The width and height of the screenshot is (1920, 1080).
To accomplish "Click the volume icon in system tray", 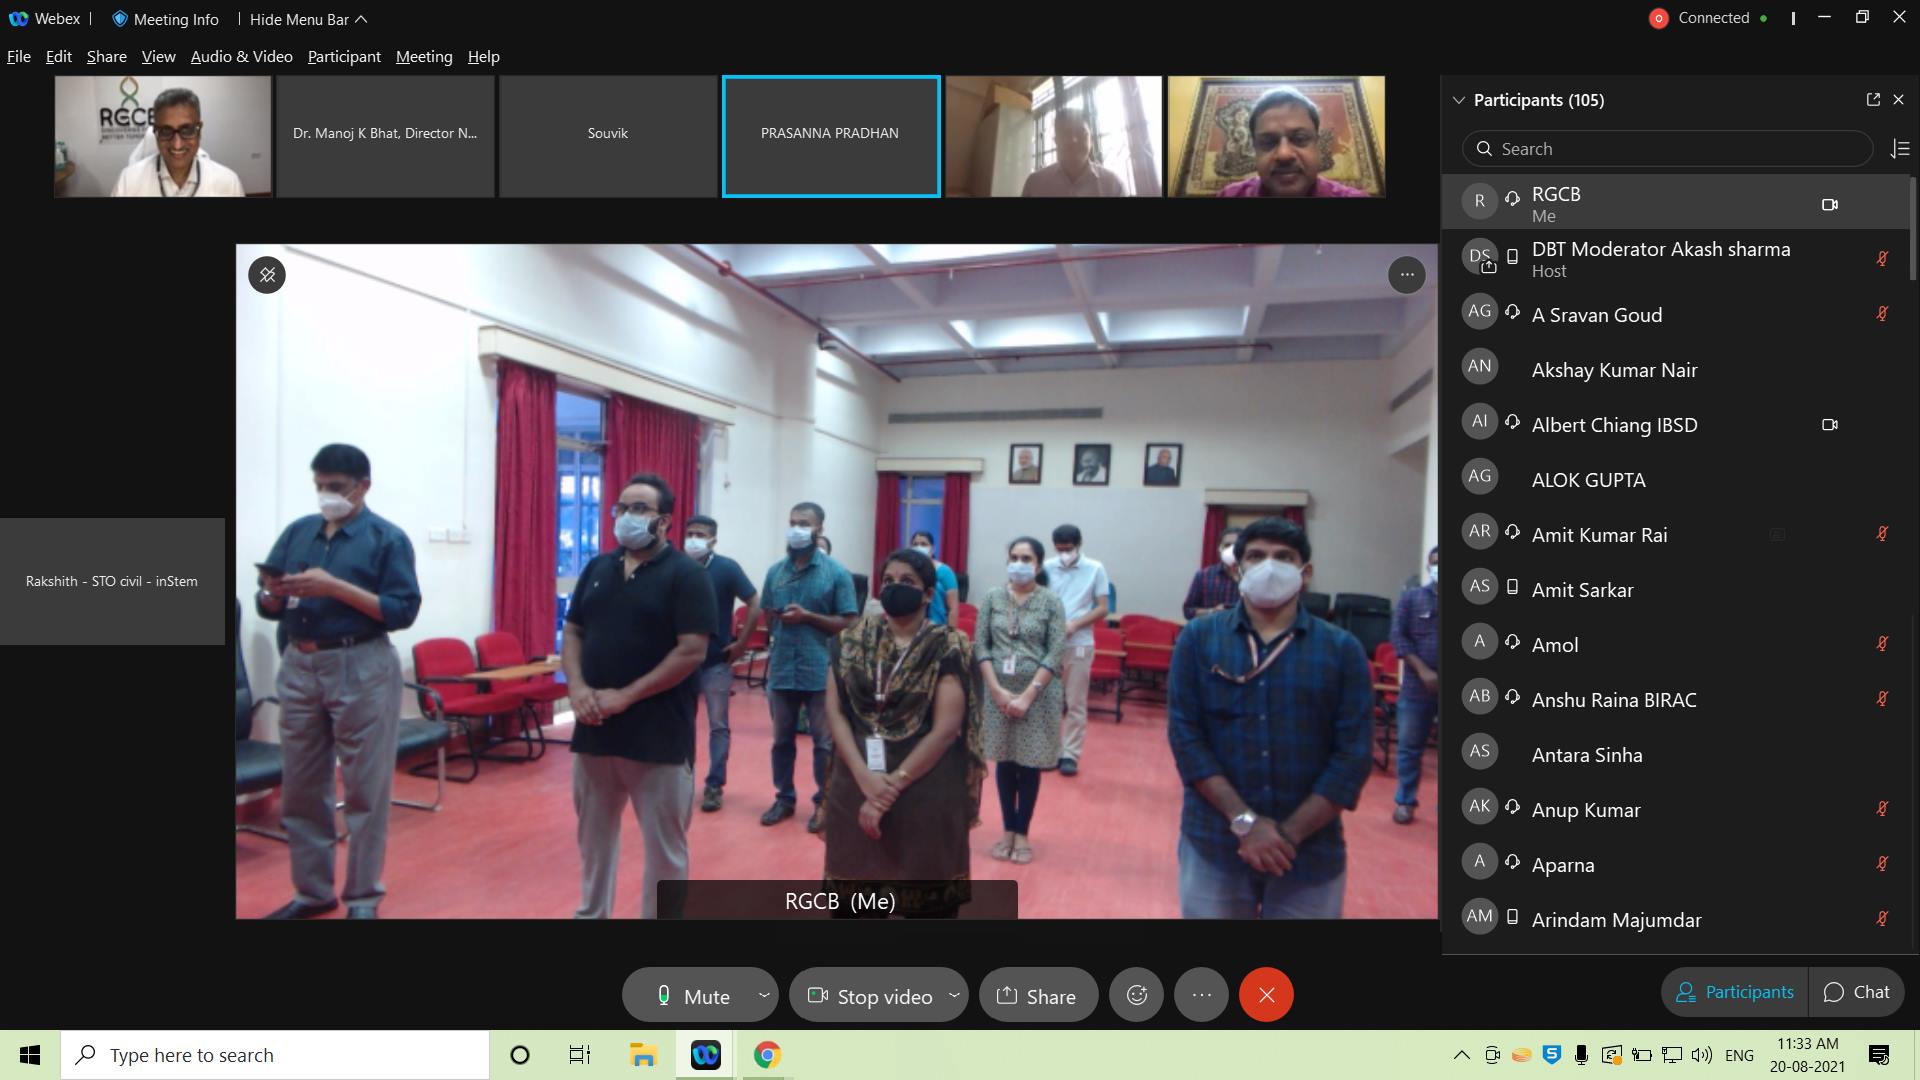I will [1701, 1055].
